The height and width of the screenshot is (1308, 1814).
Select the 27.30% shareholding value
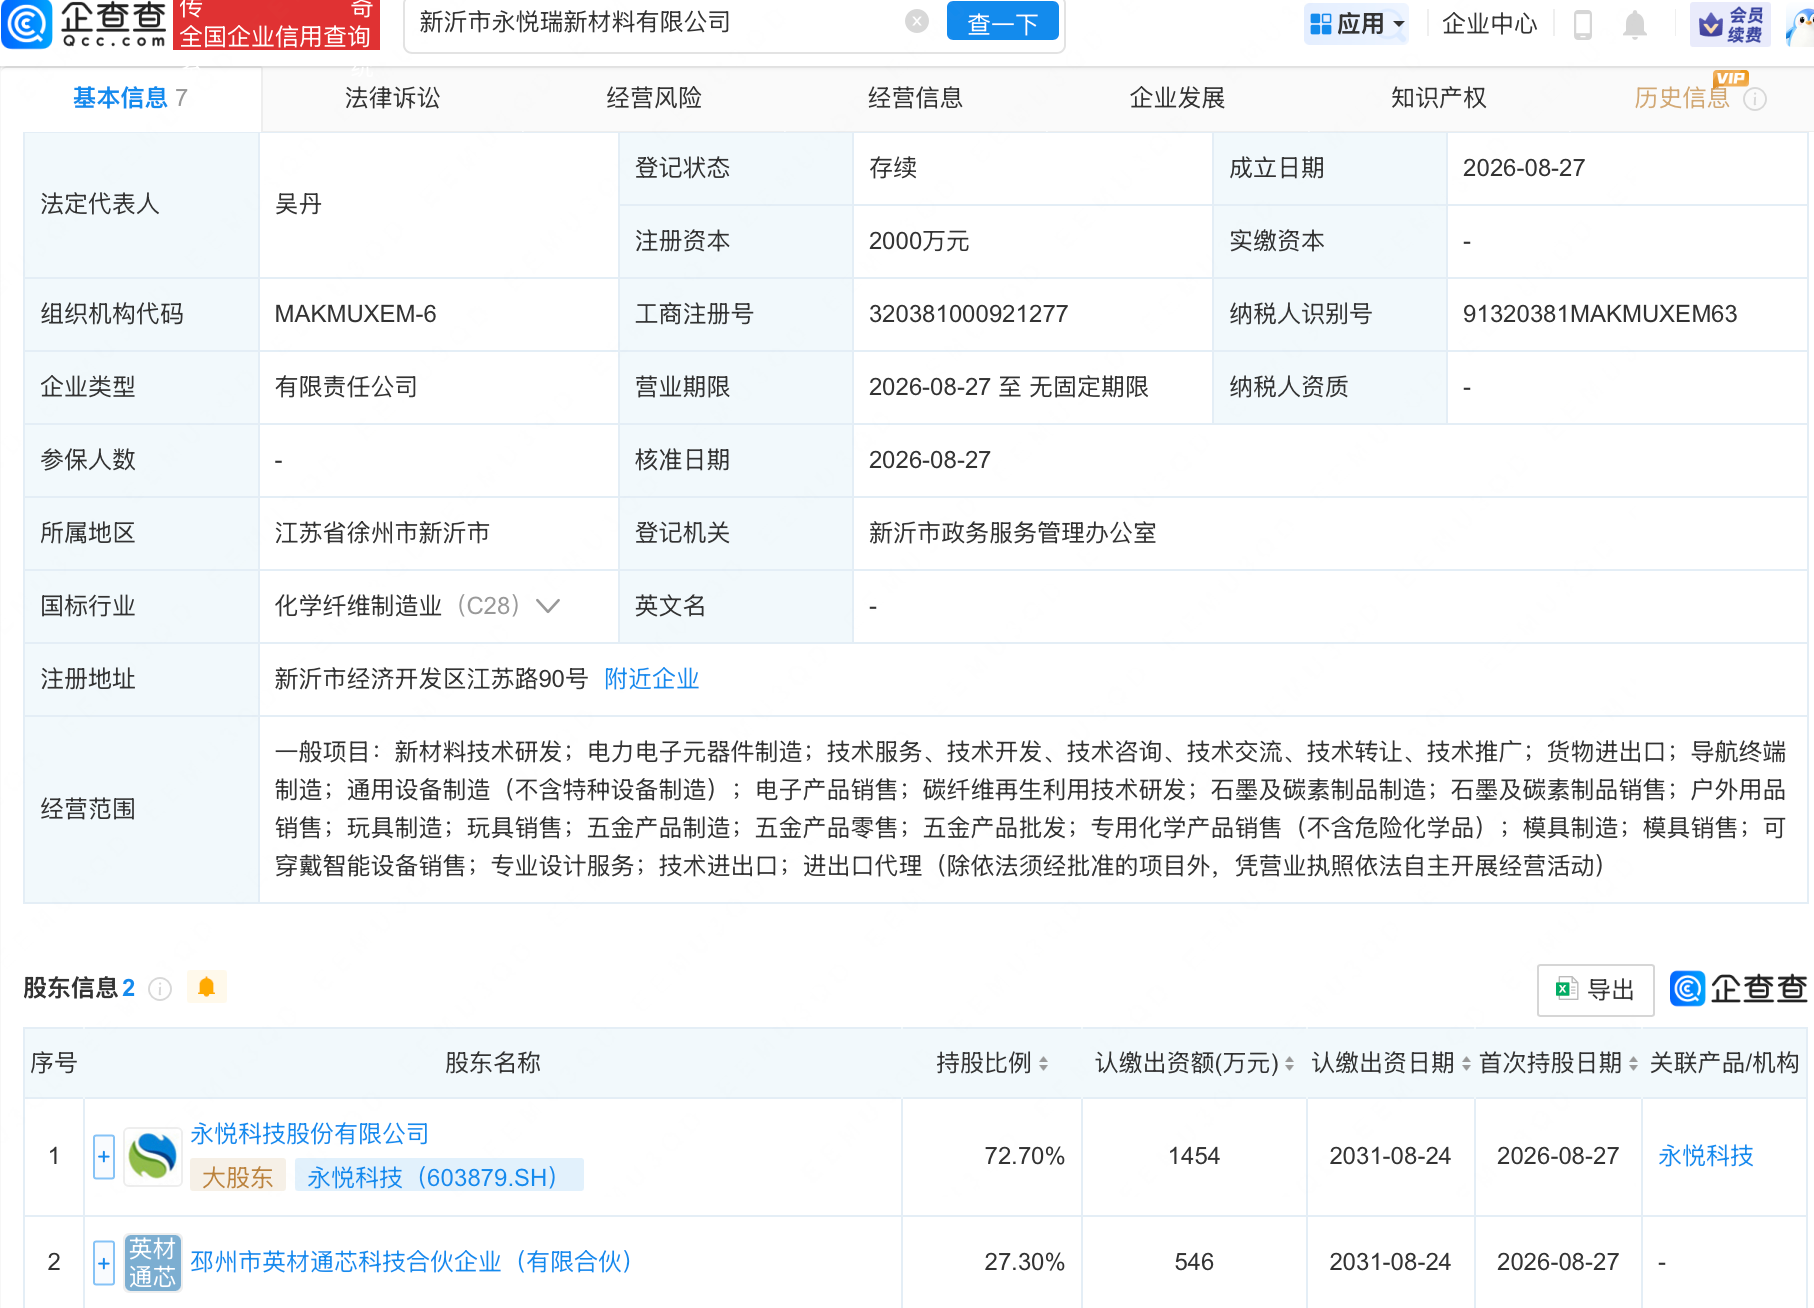tap(1024, 1262)
